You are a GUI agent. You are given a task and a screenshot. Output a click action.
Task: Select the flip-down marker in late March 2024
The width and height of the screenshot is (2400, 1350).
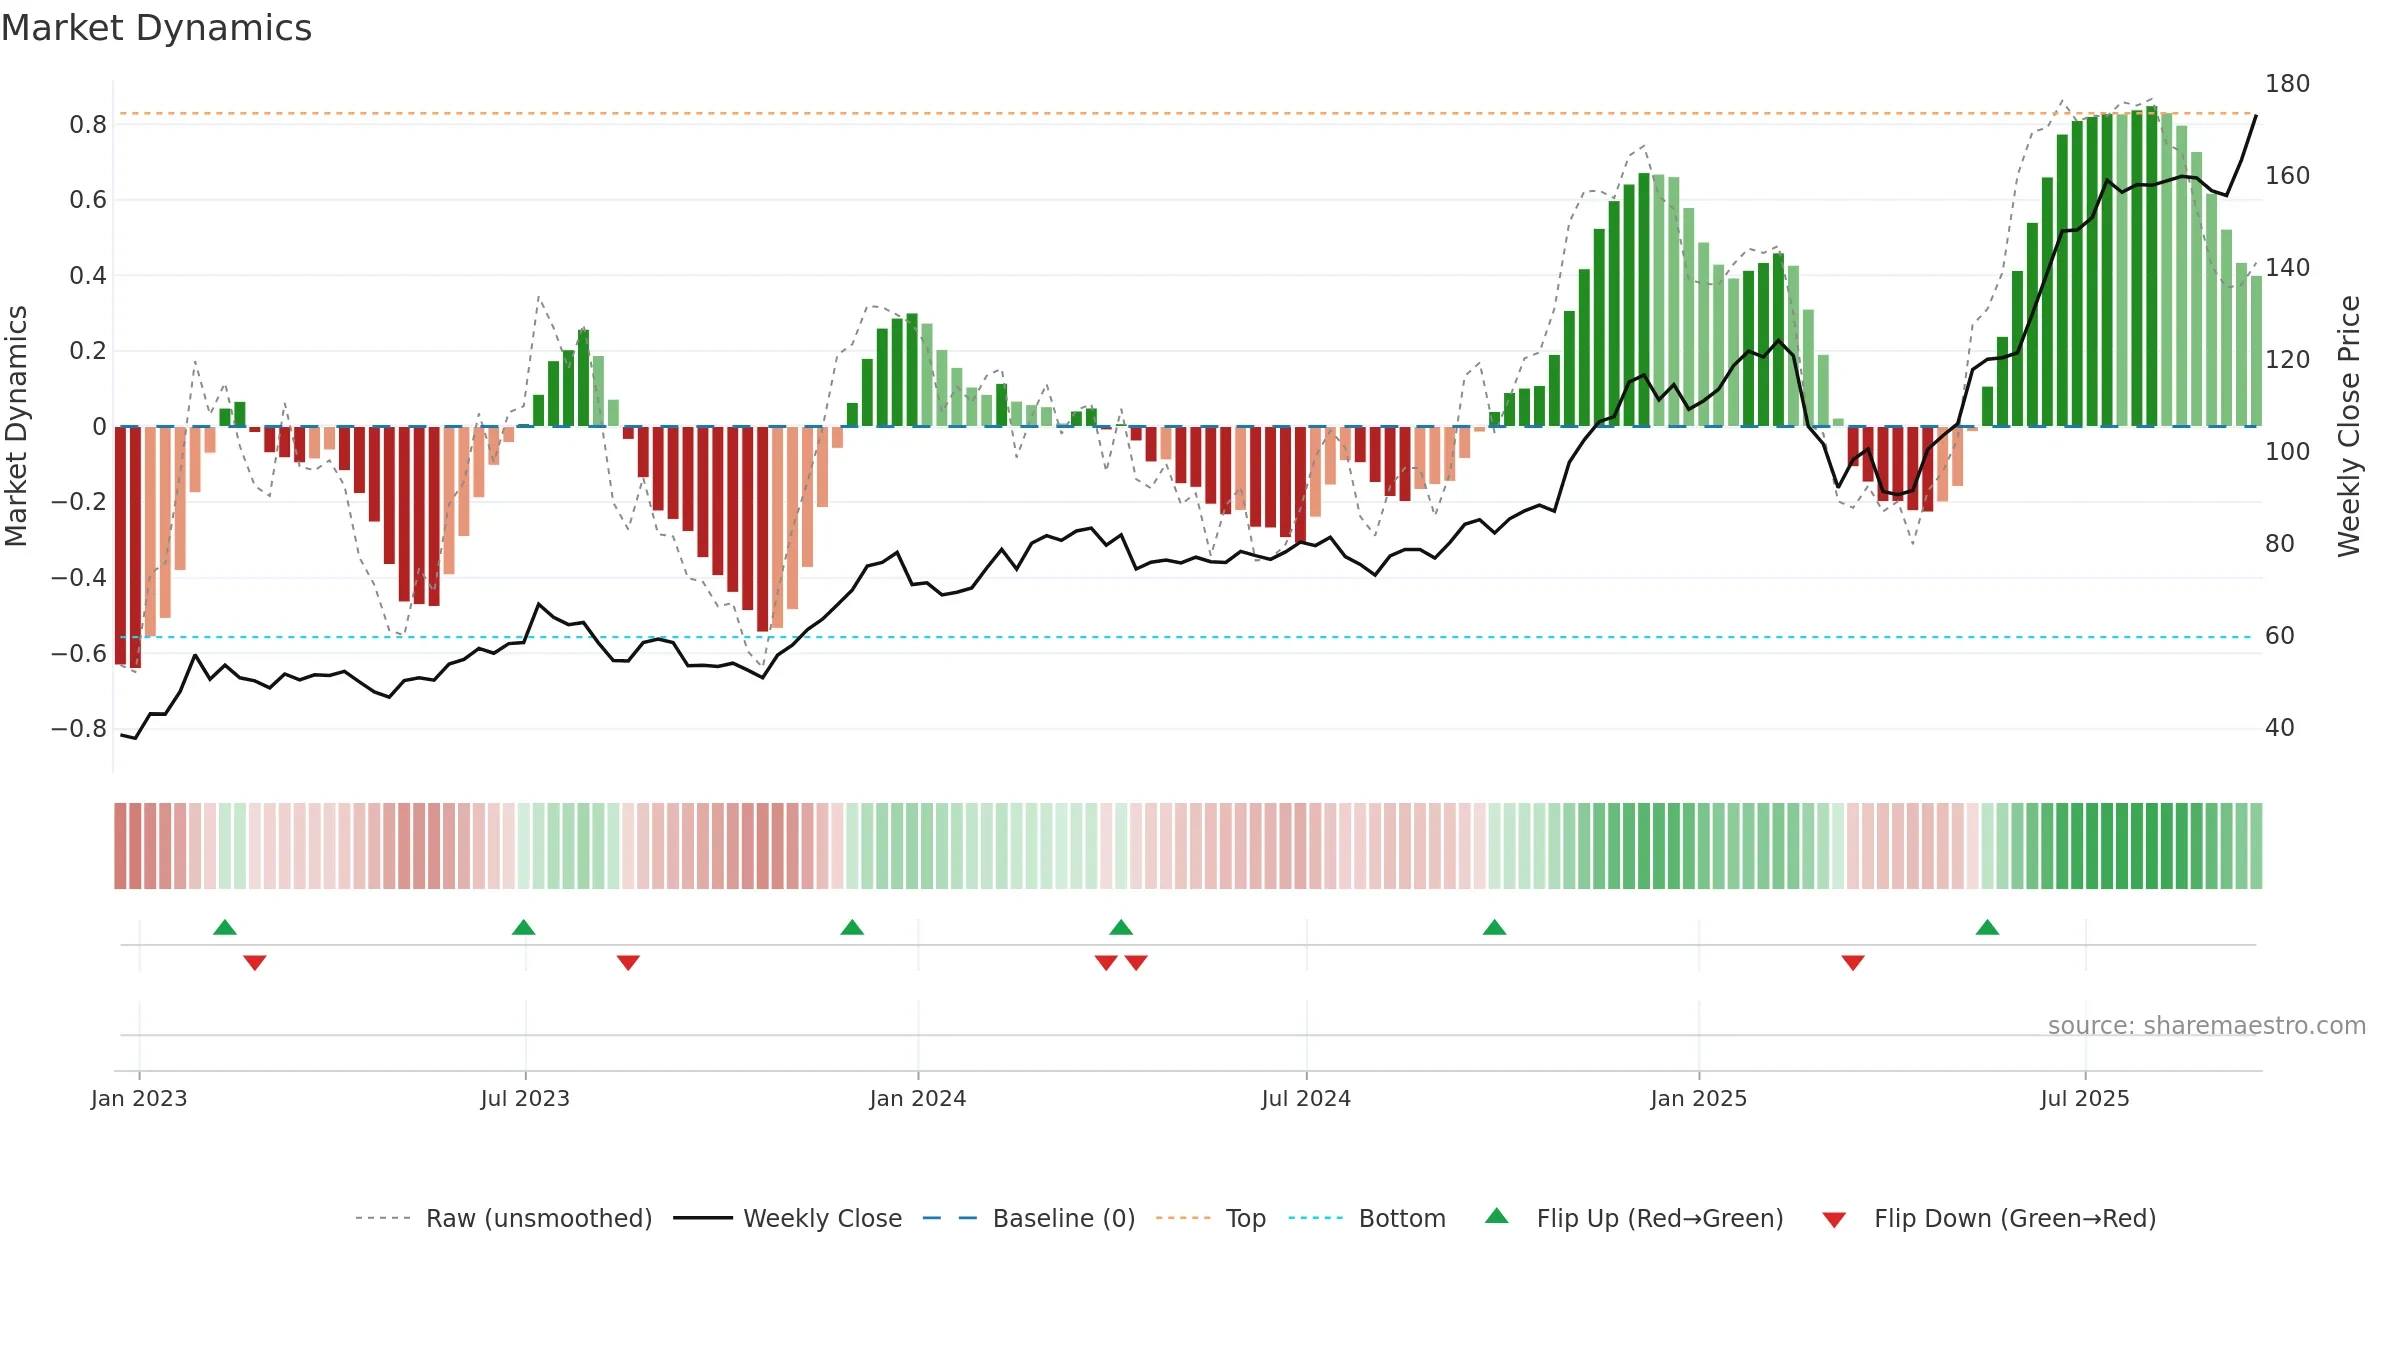coord(1106,962)
